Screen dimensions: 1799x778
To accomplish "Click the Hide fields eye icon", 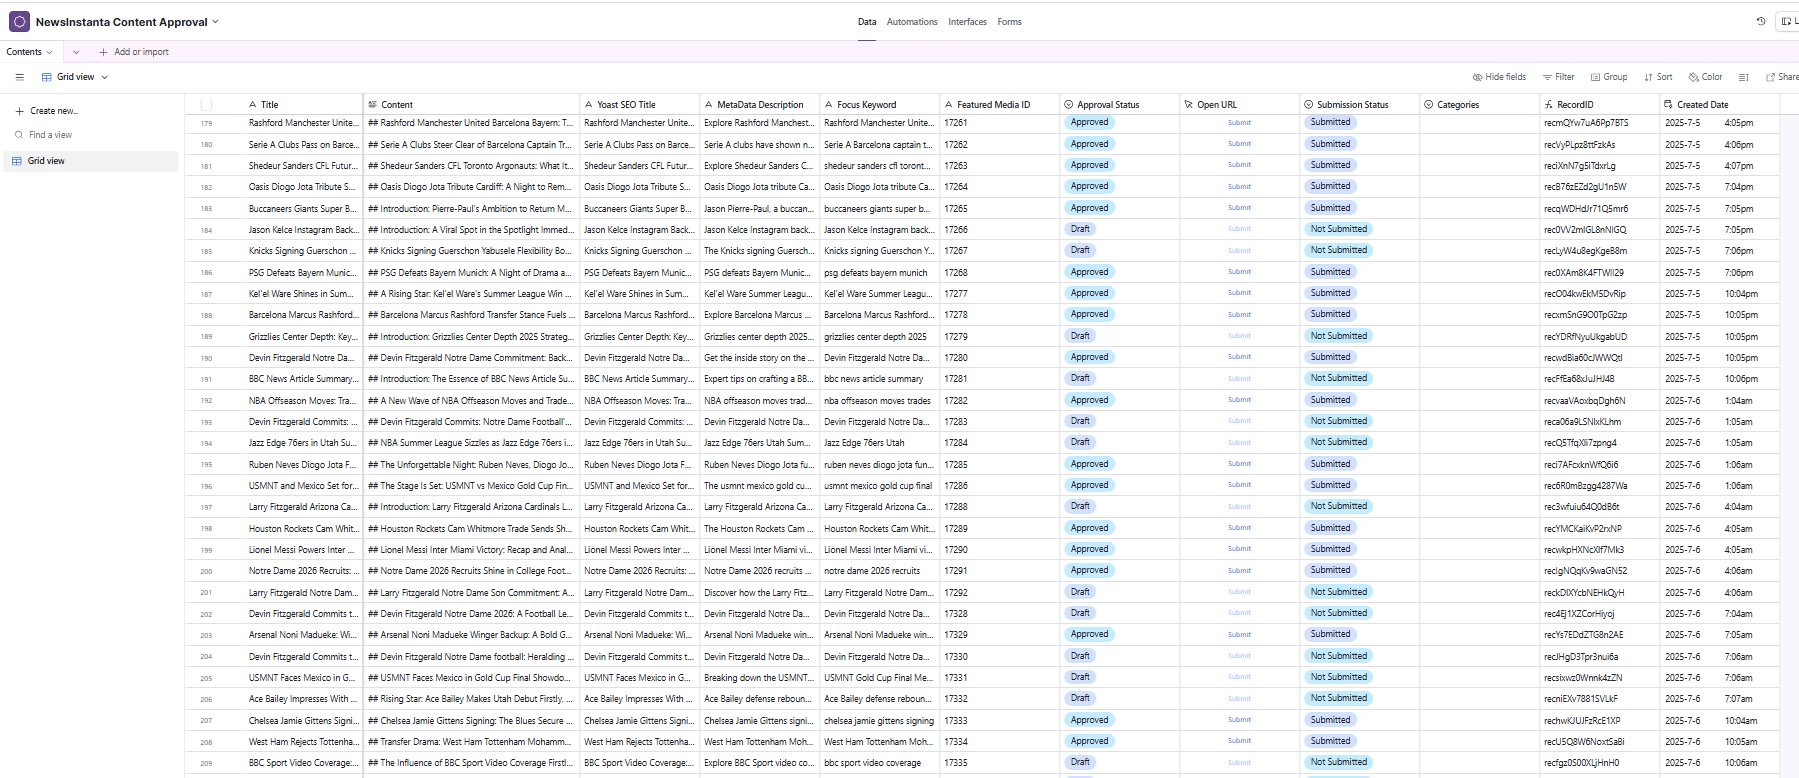I will click(x=1478, y=77).
